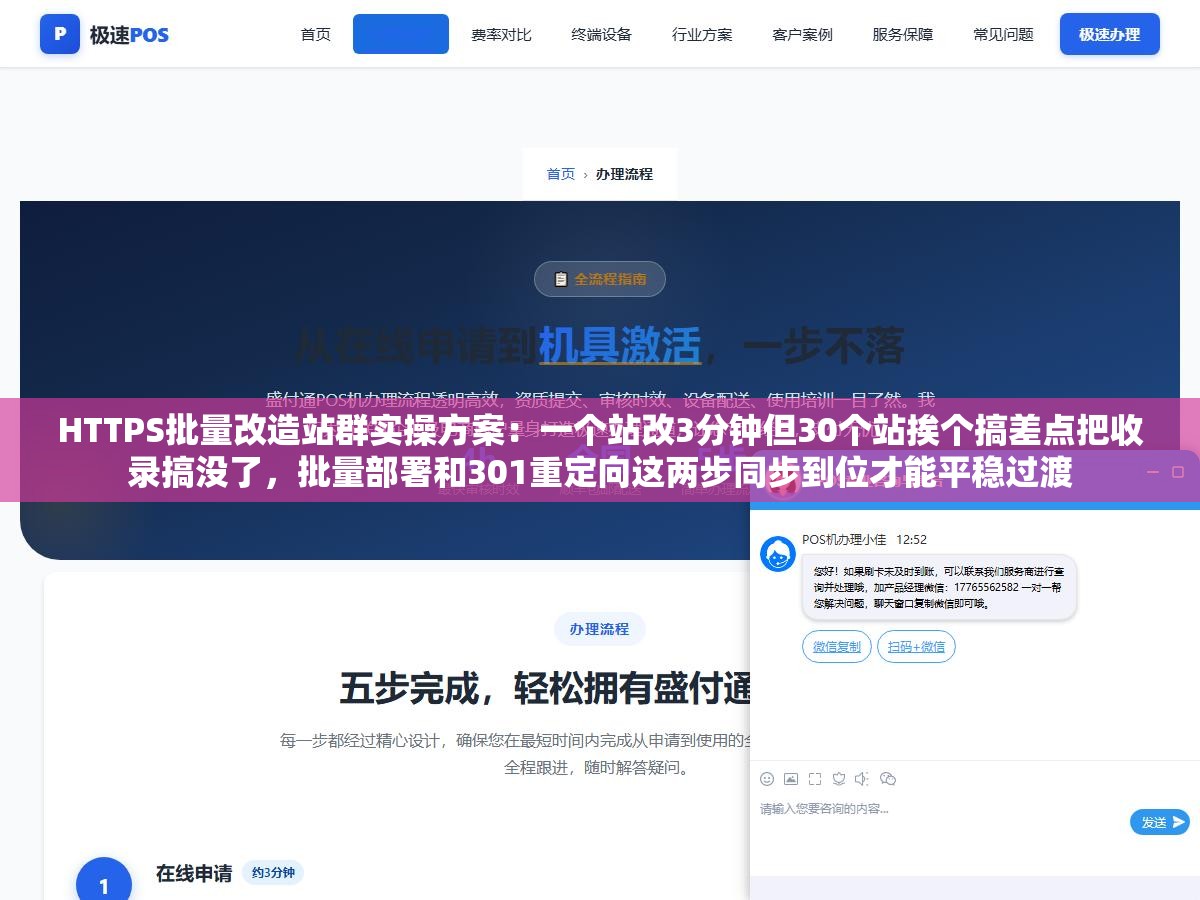The image size is (1200, 900).
Task: Toggle the chat sound speaker icon
Action: [863, 779]
